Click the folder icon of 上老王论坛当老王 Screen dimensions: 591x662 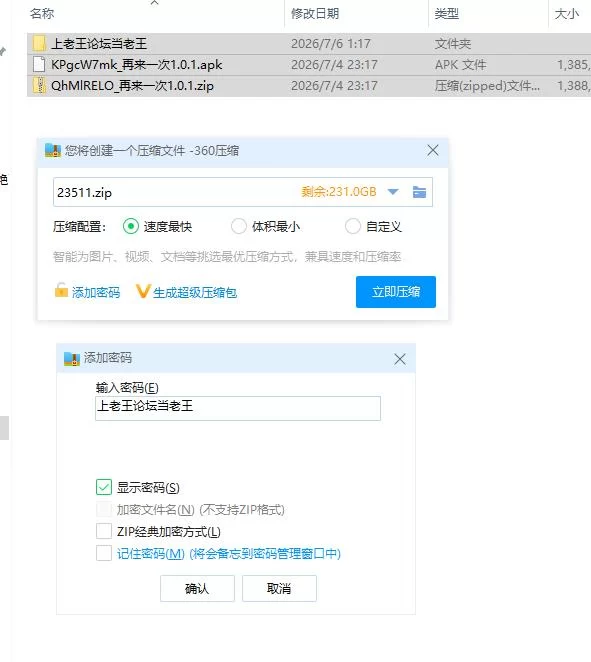tap(39, 43)
